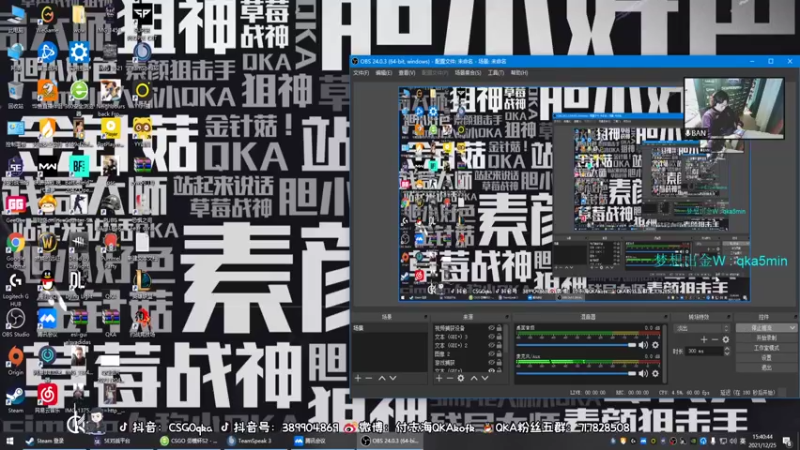Click the 停止推流 button
Image resolution: width=800 pixels, height=450 pixels.
762,328
